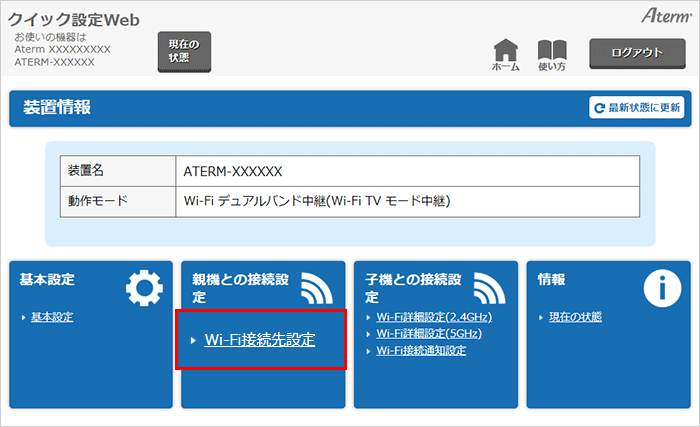Open 現在の状態 link in 情報 panel
700x427 pixels.
[x=575, y=318]
